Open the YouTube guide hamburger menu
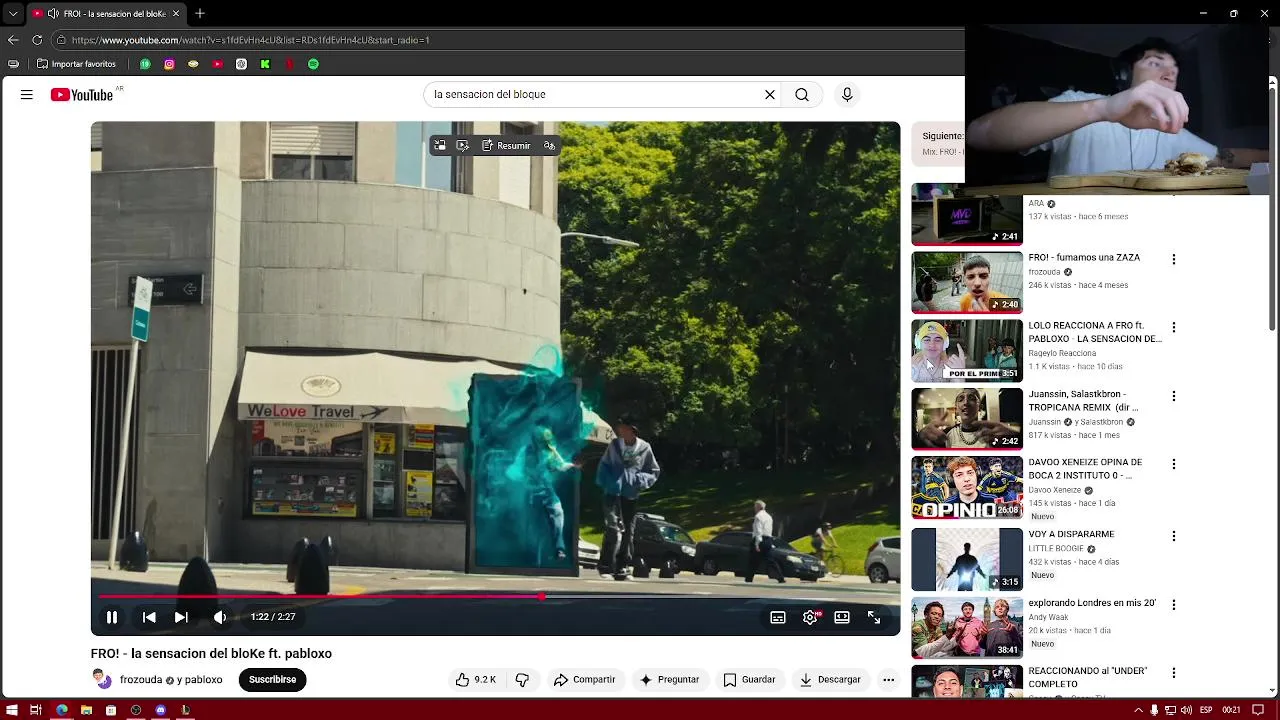 pyautogui.click(x=27, y=94)
